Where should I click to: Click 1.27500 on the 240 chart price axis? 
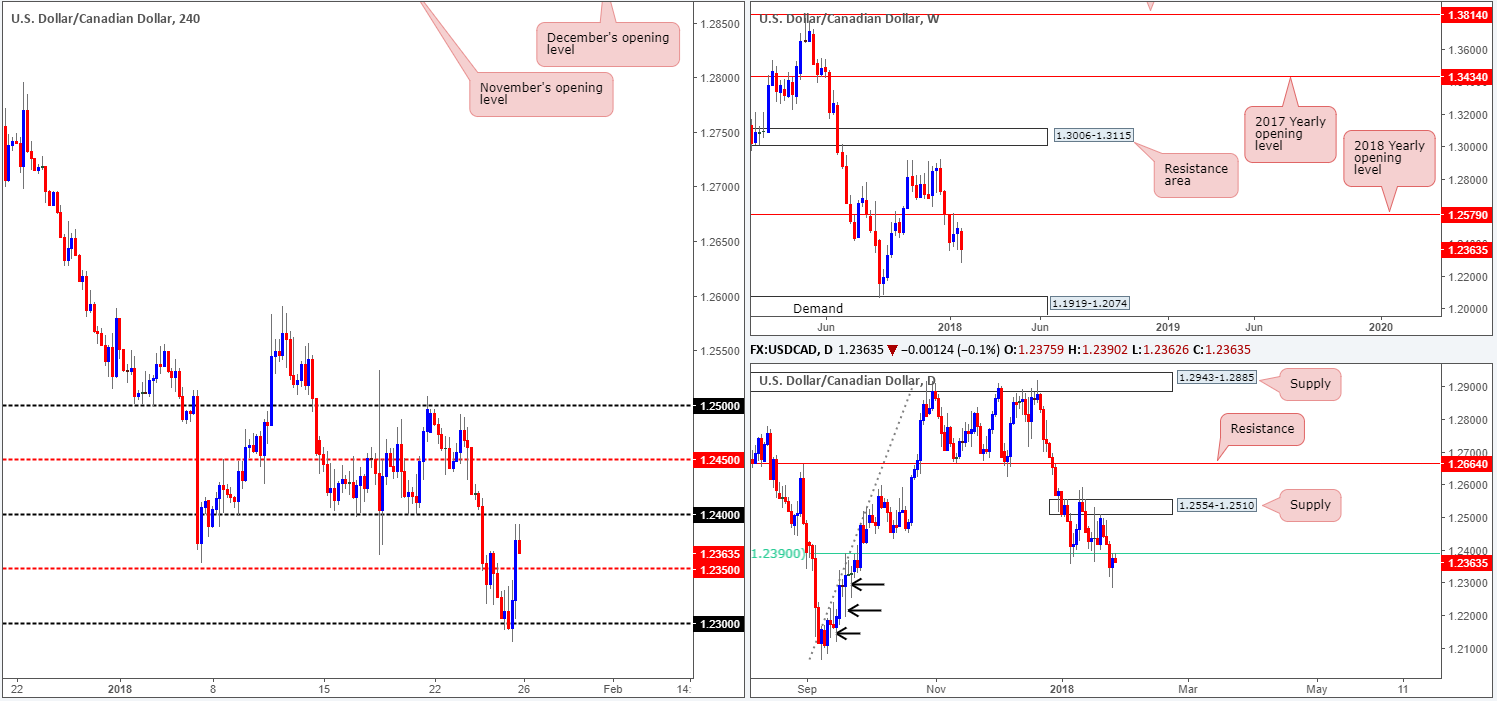point(722,132)
